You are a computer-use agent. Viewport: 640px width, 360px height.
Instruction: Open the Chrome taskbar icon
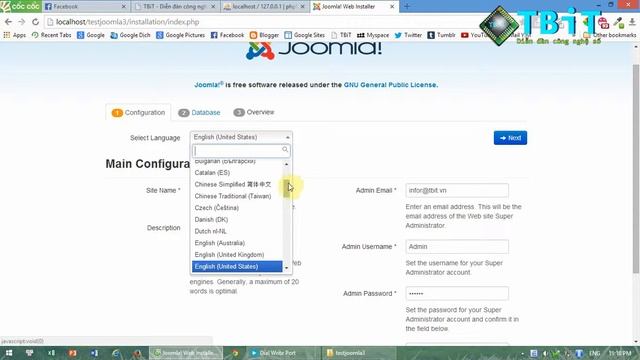pos(235,353)
